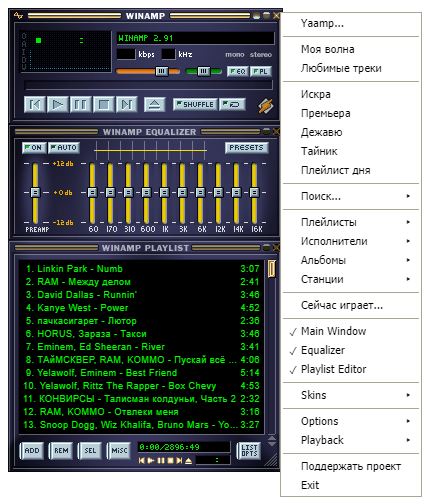Expand the Skins submenu
Image resolution: width=431 pixels, height=504 pixels.
tap(351, 395)
